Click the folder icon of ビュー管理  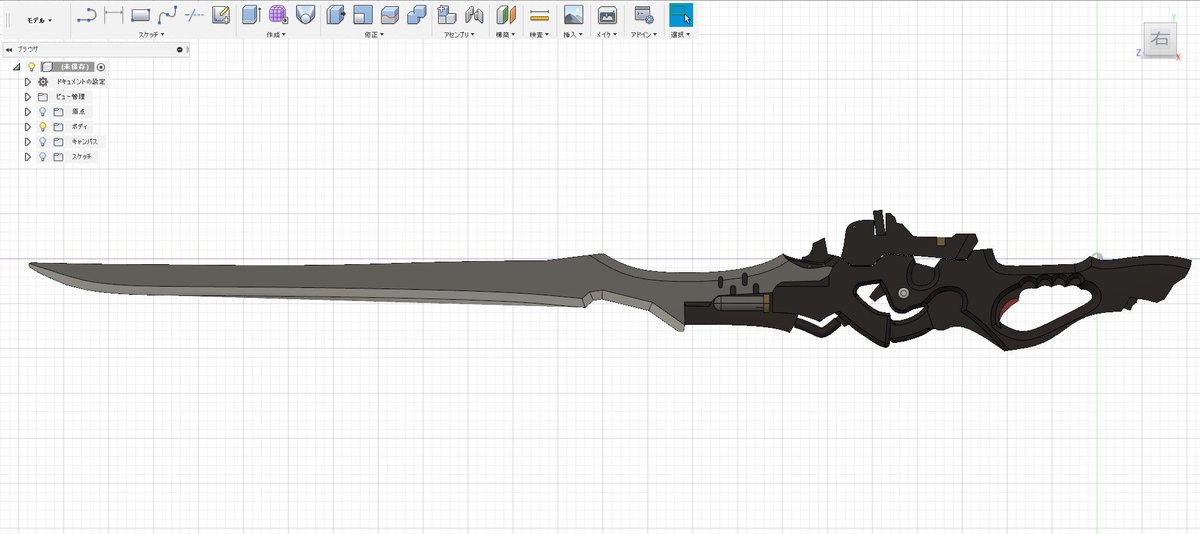[43, 97]
